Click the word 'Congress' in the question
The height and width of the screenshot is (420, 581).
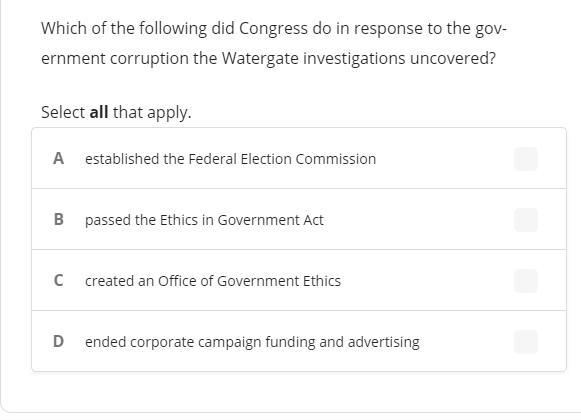point(273,29)
